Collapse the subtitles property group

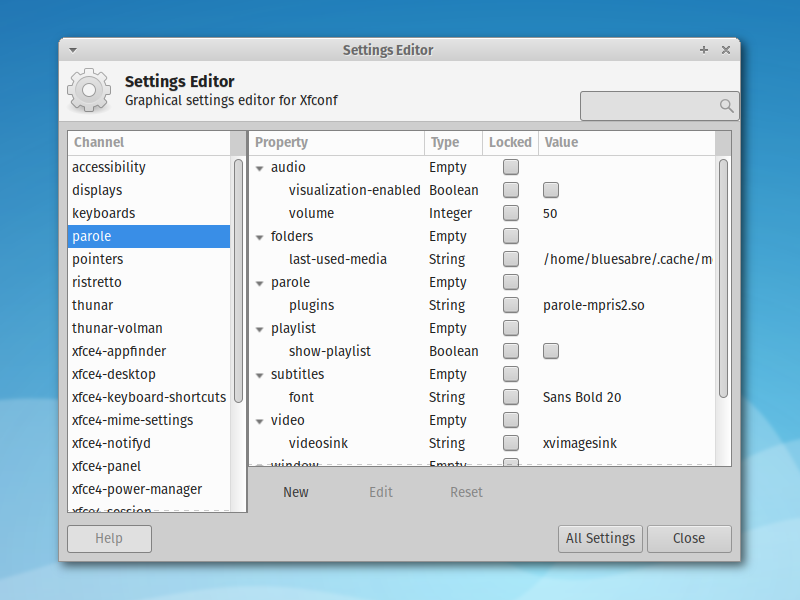coord(260,374)
